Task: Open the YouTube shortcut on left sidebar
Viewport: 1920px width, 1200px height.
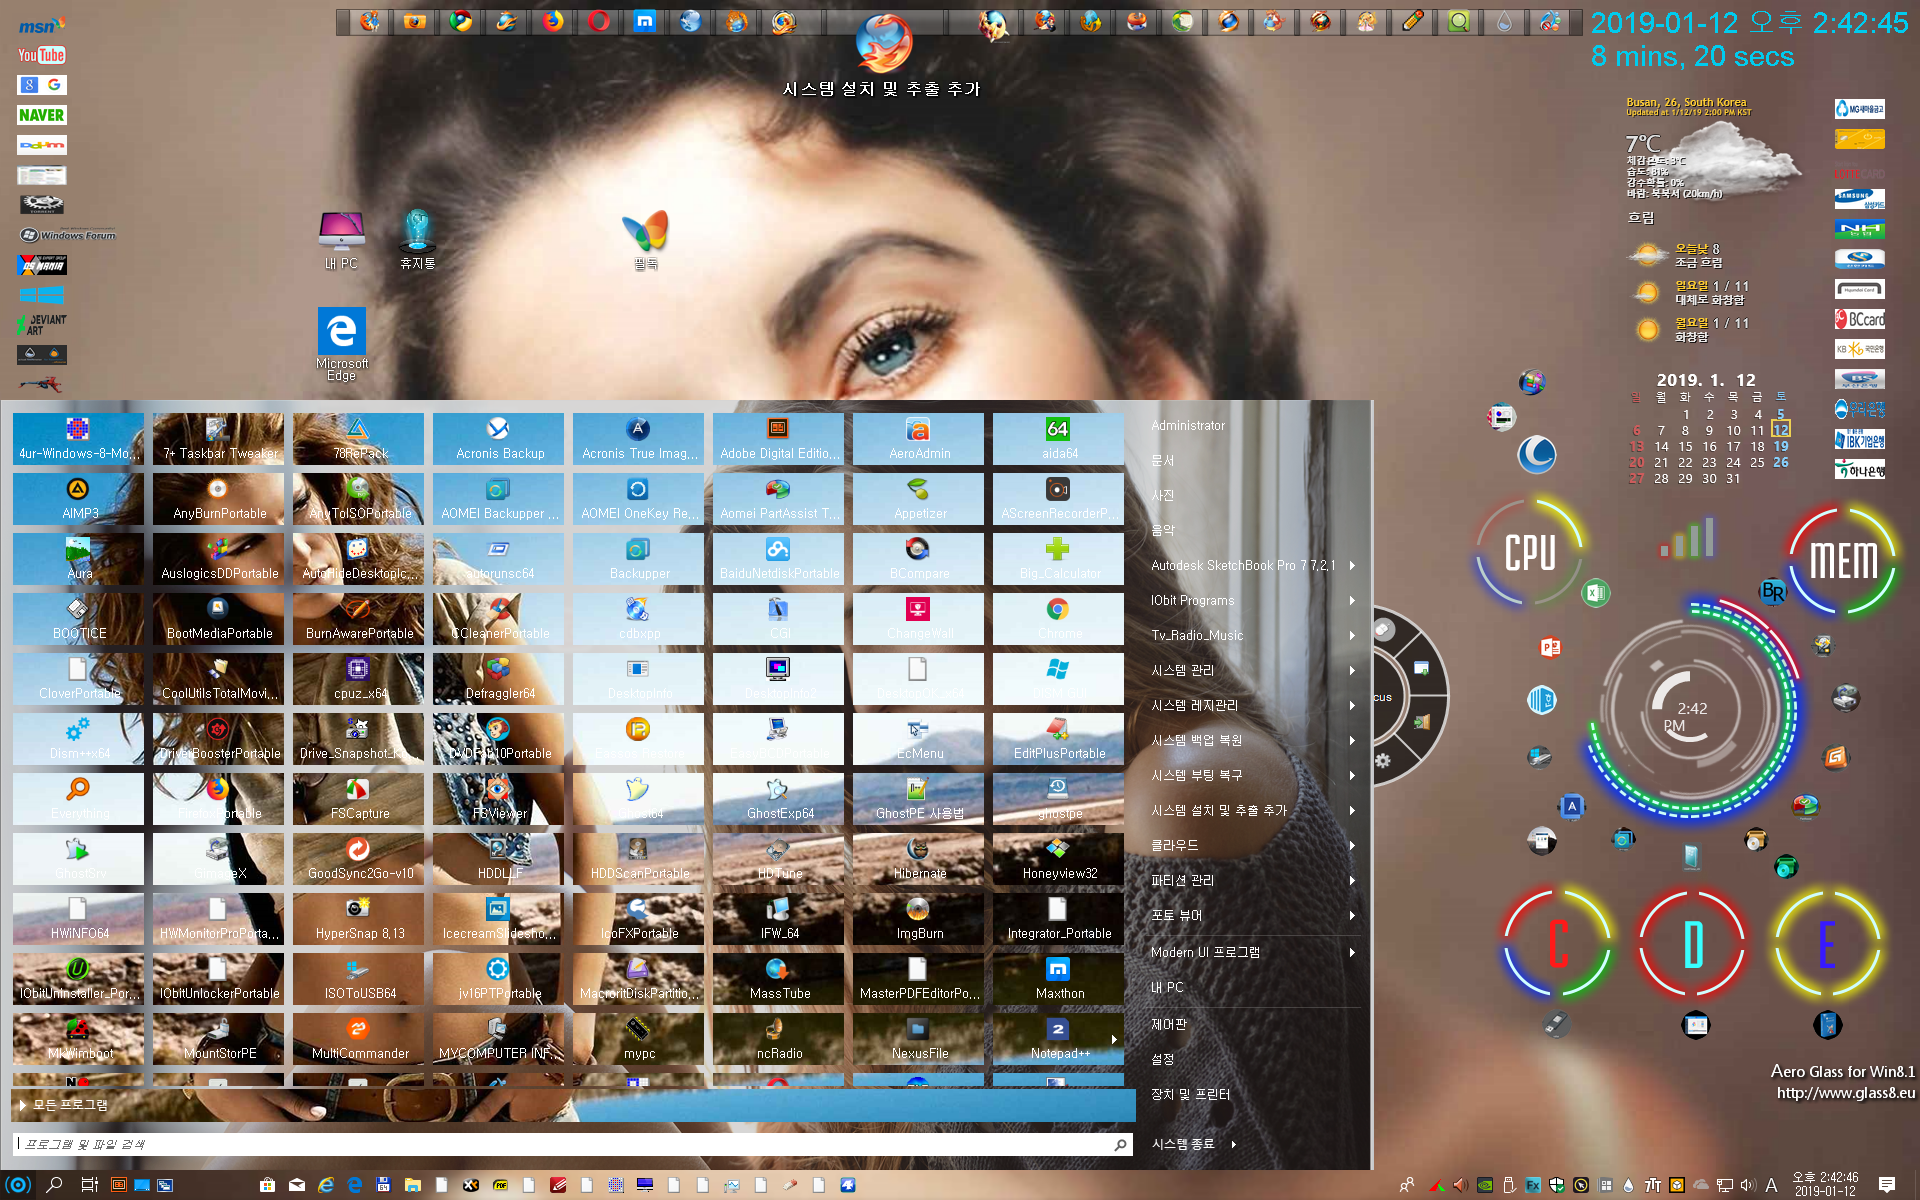Action: click(x=42, y=55)
